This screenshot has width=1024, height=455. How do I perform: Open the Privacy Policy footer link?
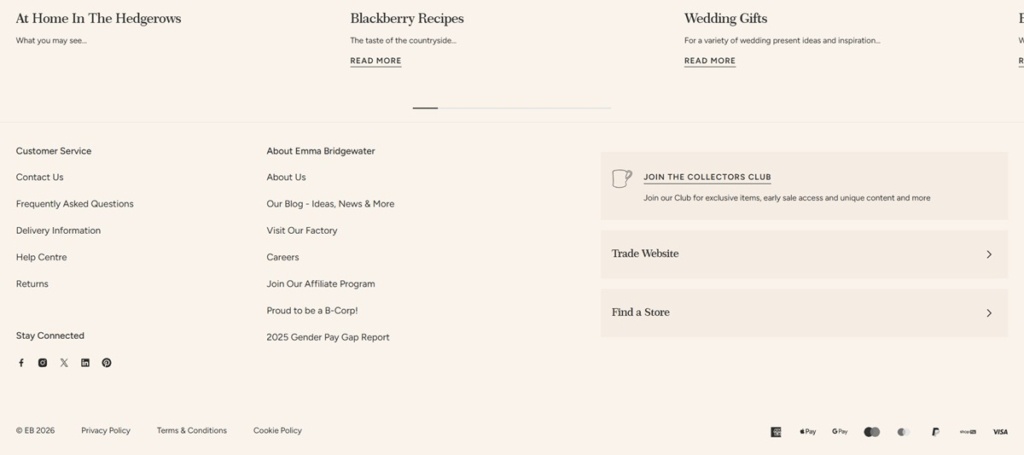click(106, 430)
